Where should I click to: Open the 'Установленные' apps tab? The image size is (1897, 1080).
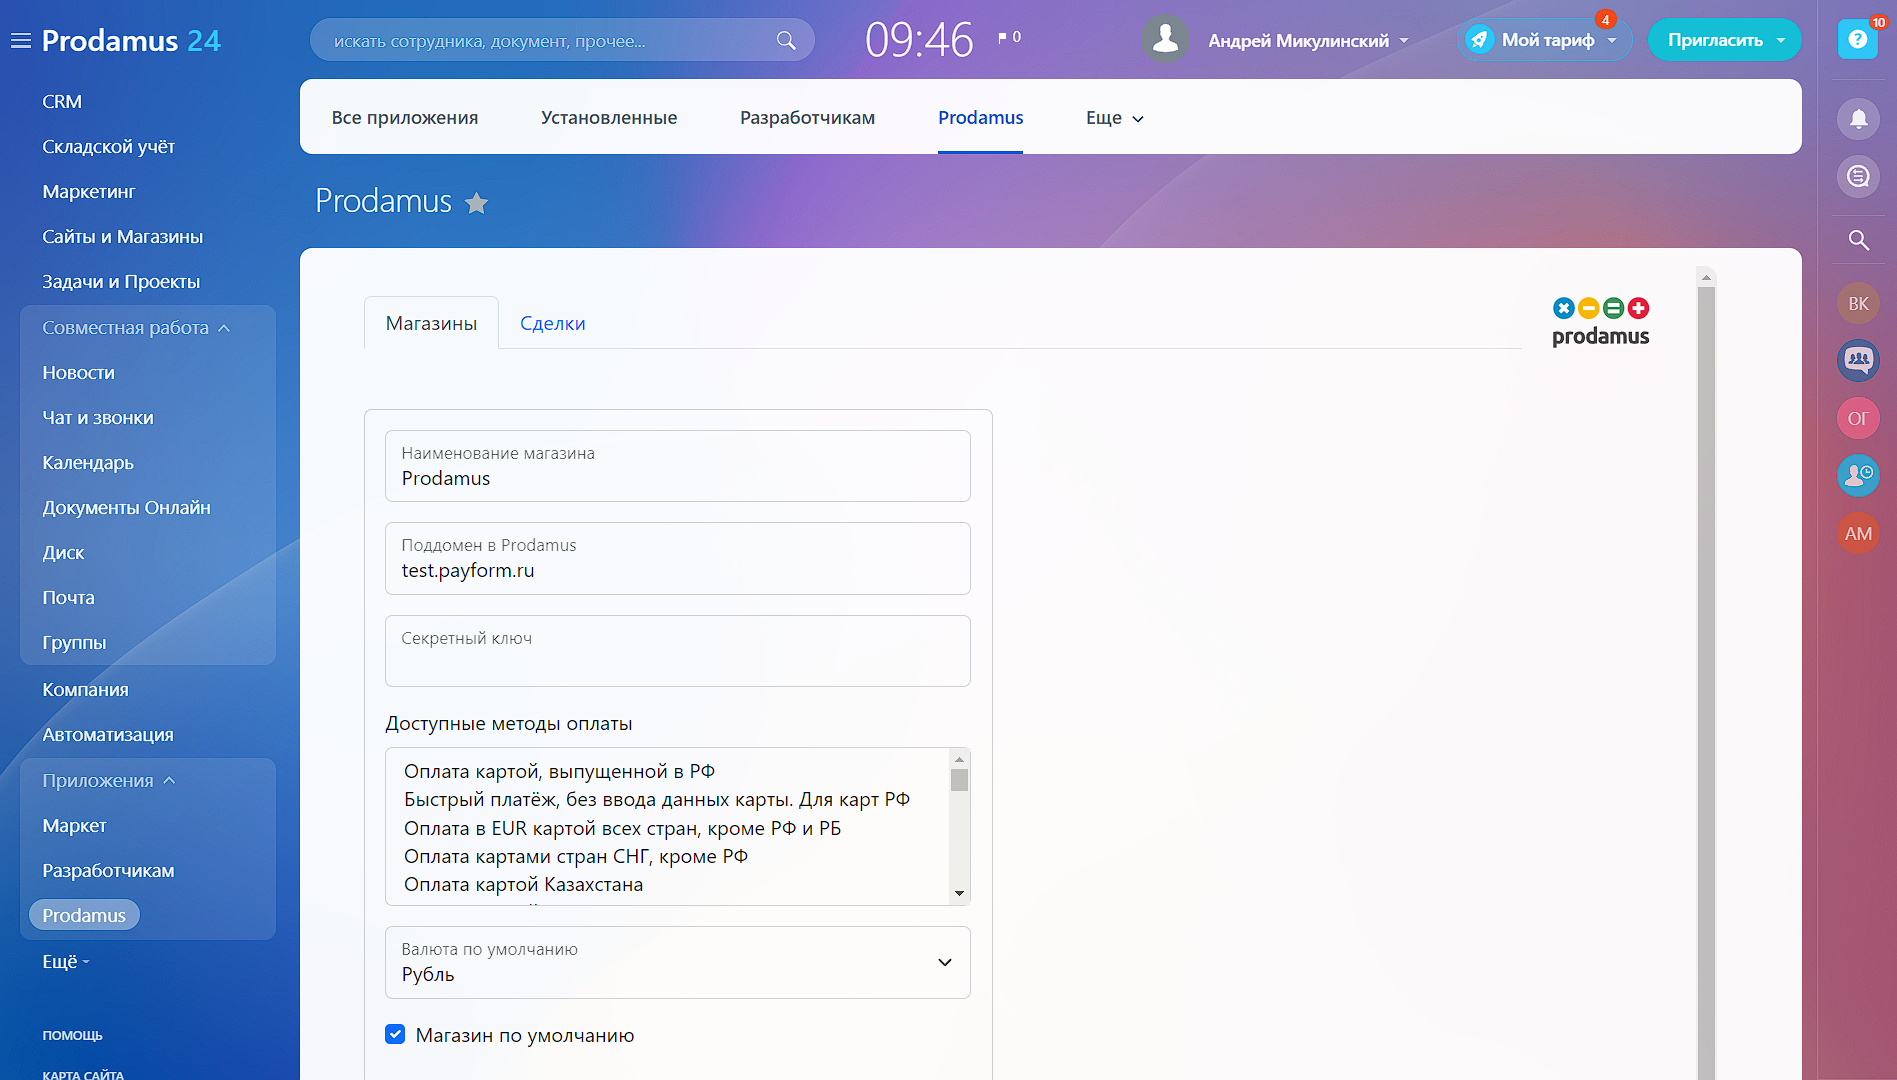tap(608, 118)
